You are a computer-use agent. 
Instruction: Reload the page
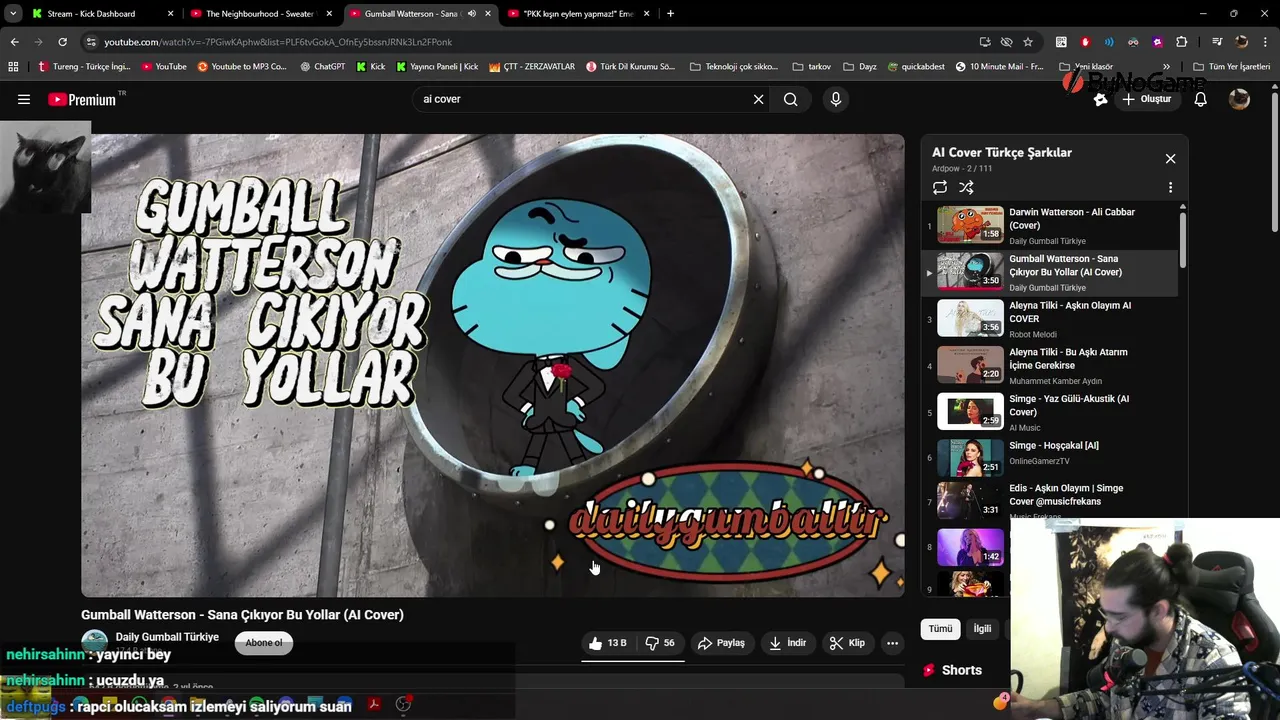pos(62,42)
